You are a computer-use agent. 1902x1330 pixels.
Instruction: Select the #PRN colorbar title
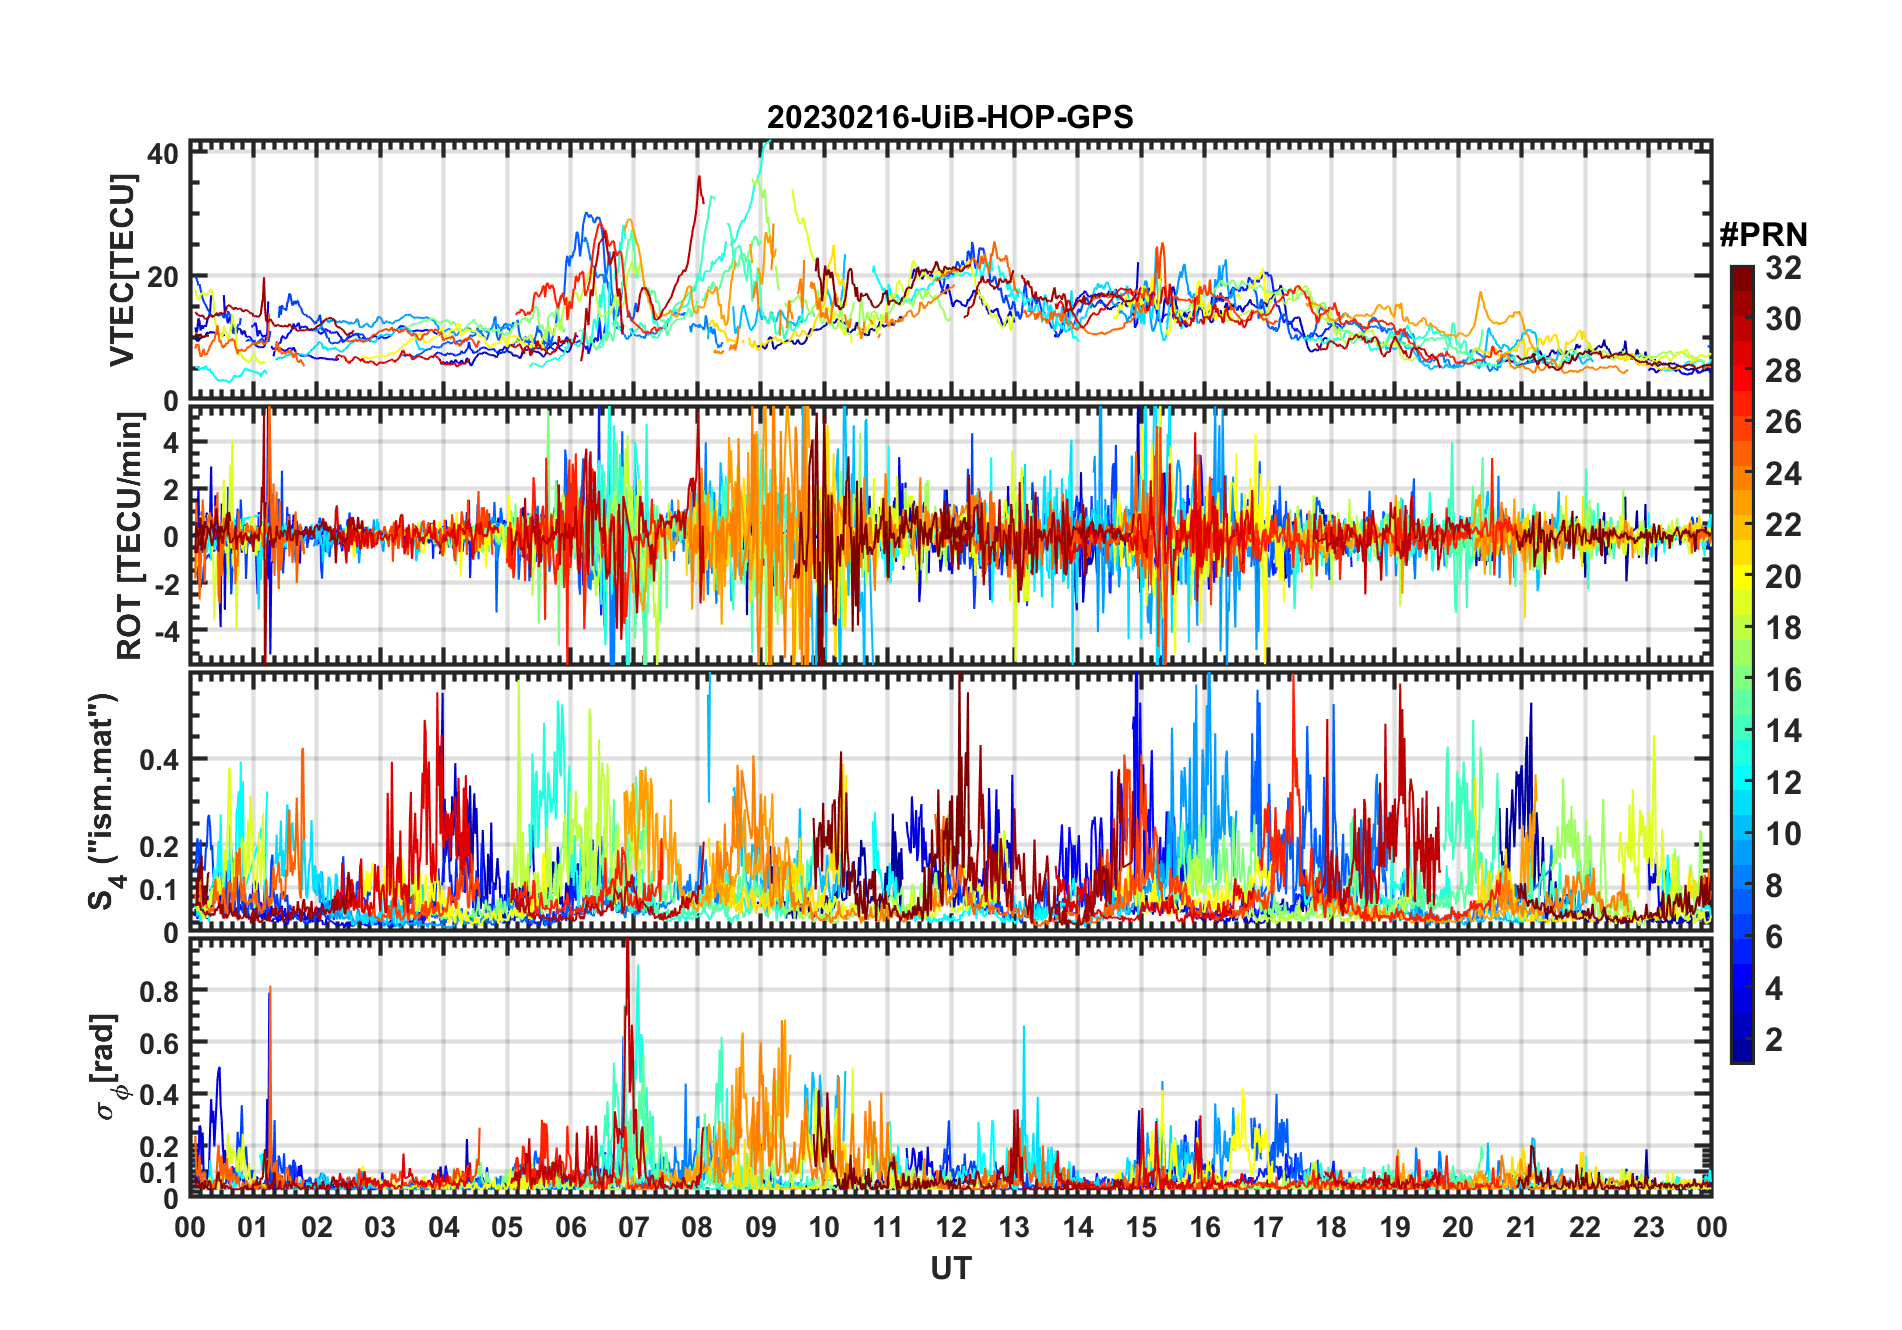[x=1763, y=235]
